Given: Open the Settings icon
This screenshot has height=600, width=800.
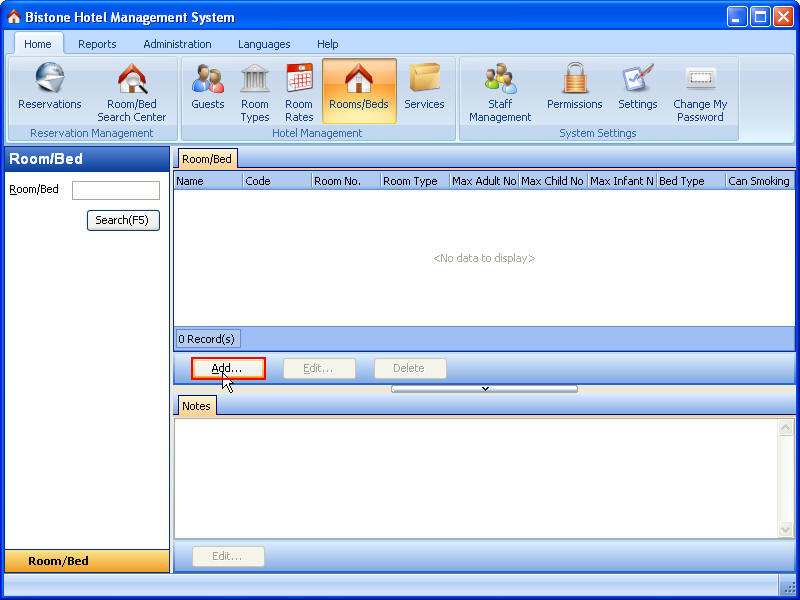Looking at the screenshot, I should 637,90.
